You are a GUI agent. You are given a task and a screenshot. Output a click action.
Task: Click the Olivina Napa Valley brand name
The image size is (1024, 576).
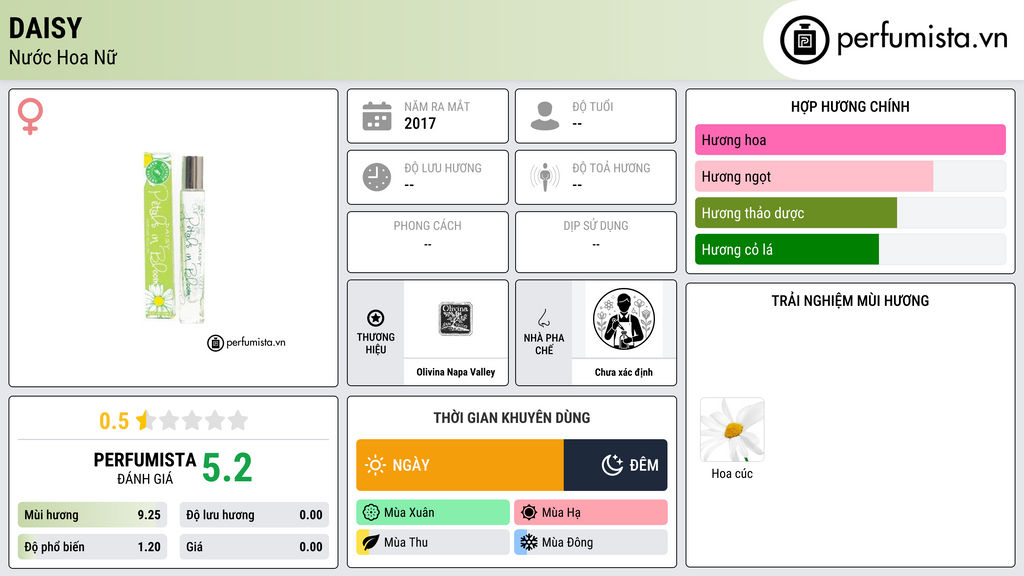[456, 372]
